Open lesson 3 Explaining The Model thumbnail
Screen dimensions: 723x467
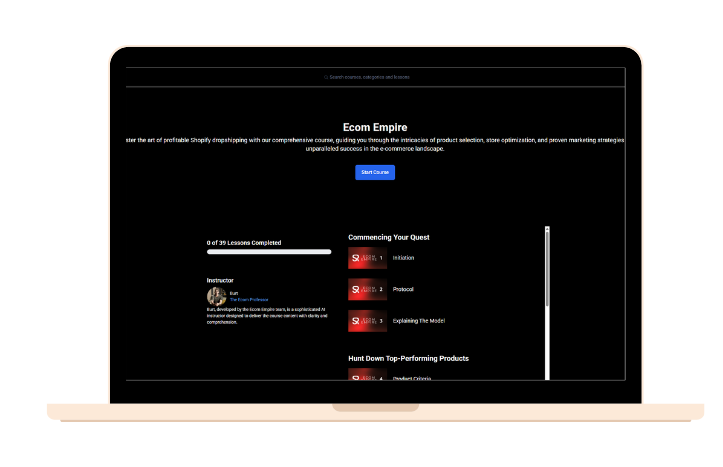click(367, 321)
